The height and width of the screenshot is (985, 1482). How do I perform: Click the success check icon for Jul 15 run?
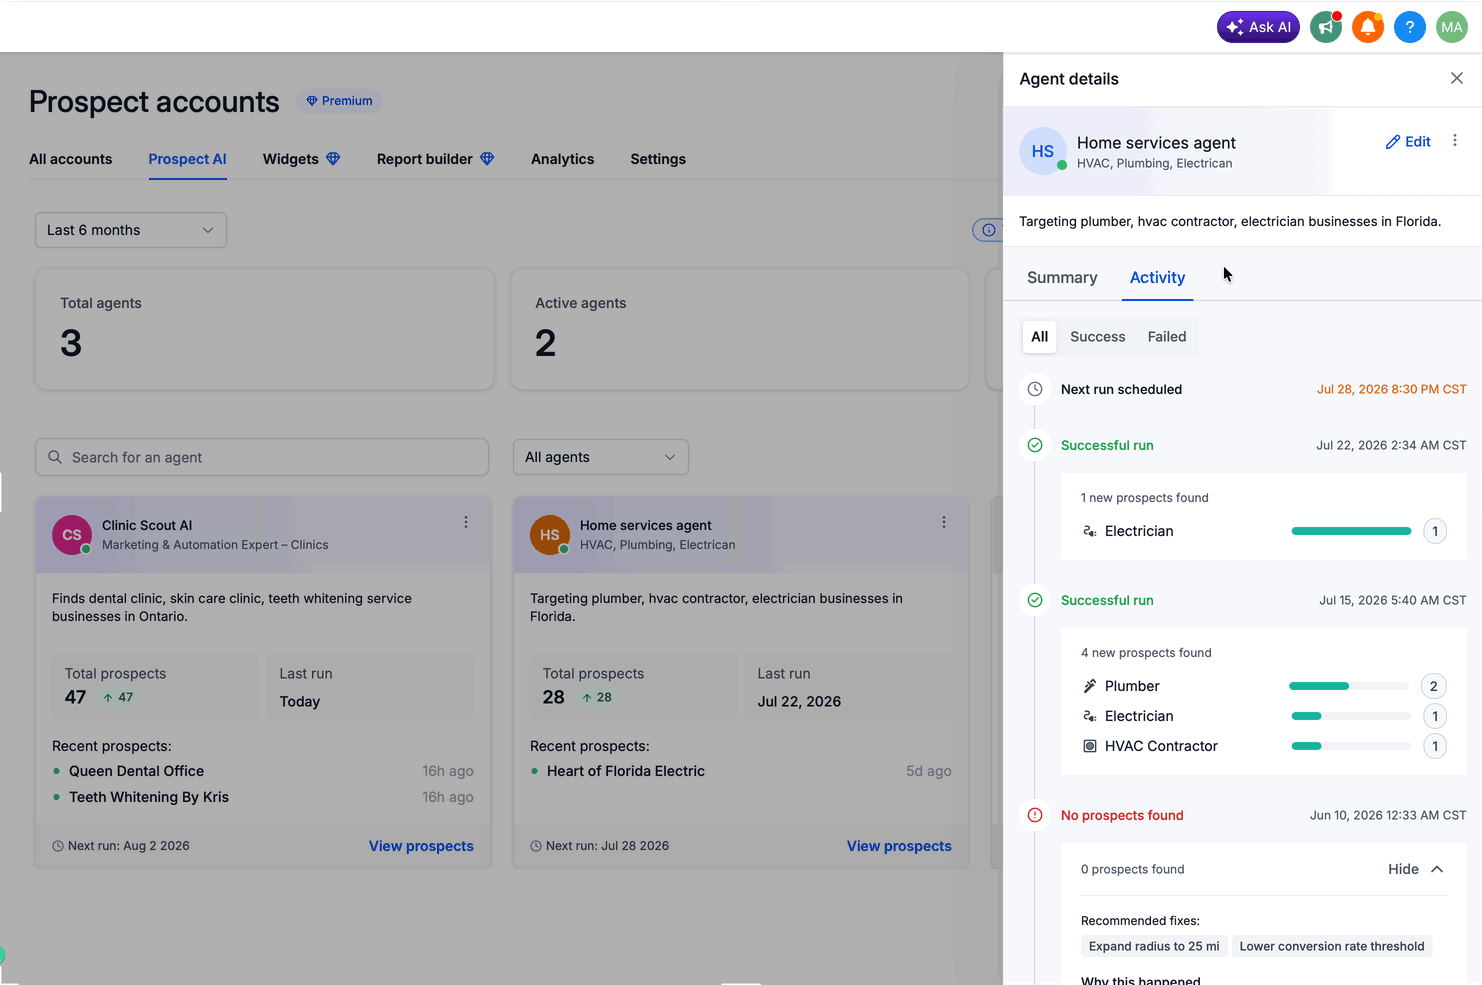click(x=1035, y=600)
